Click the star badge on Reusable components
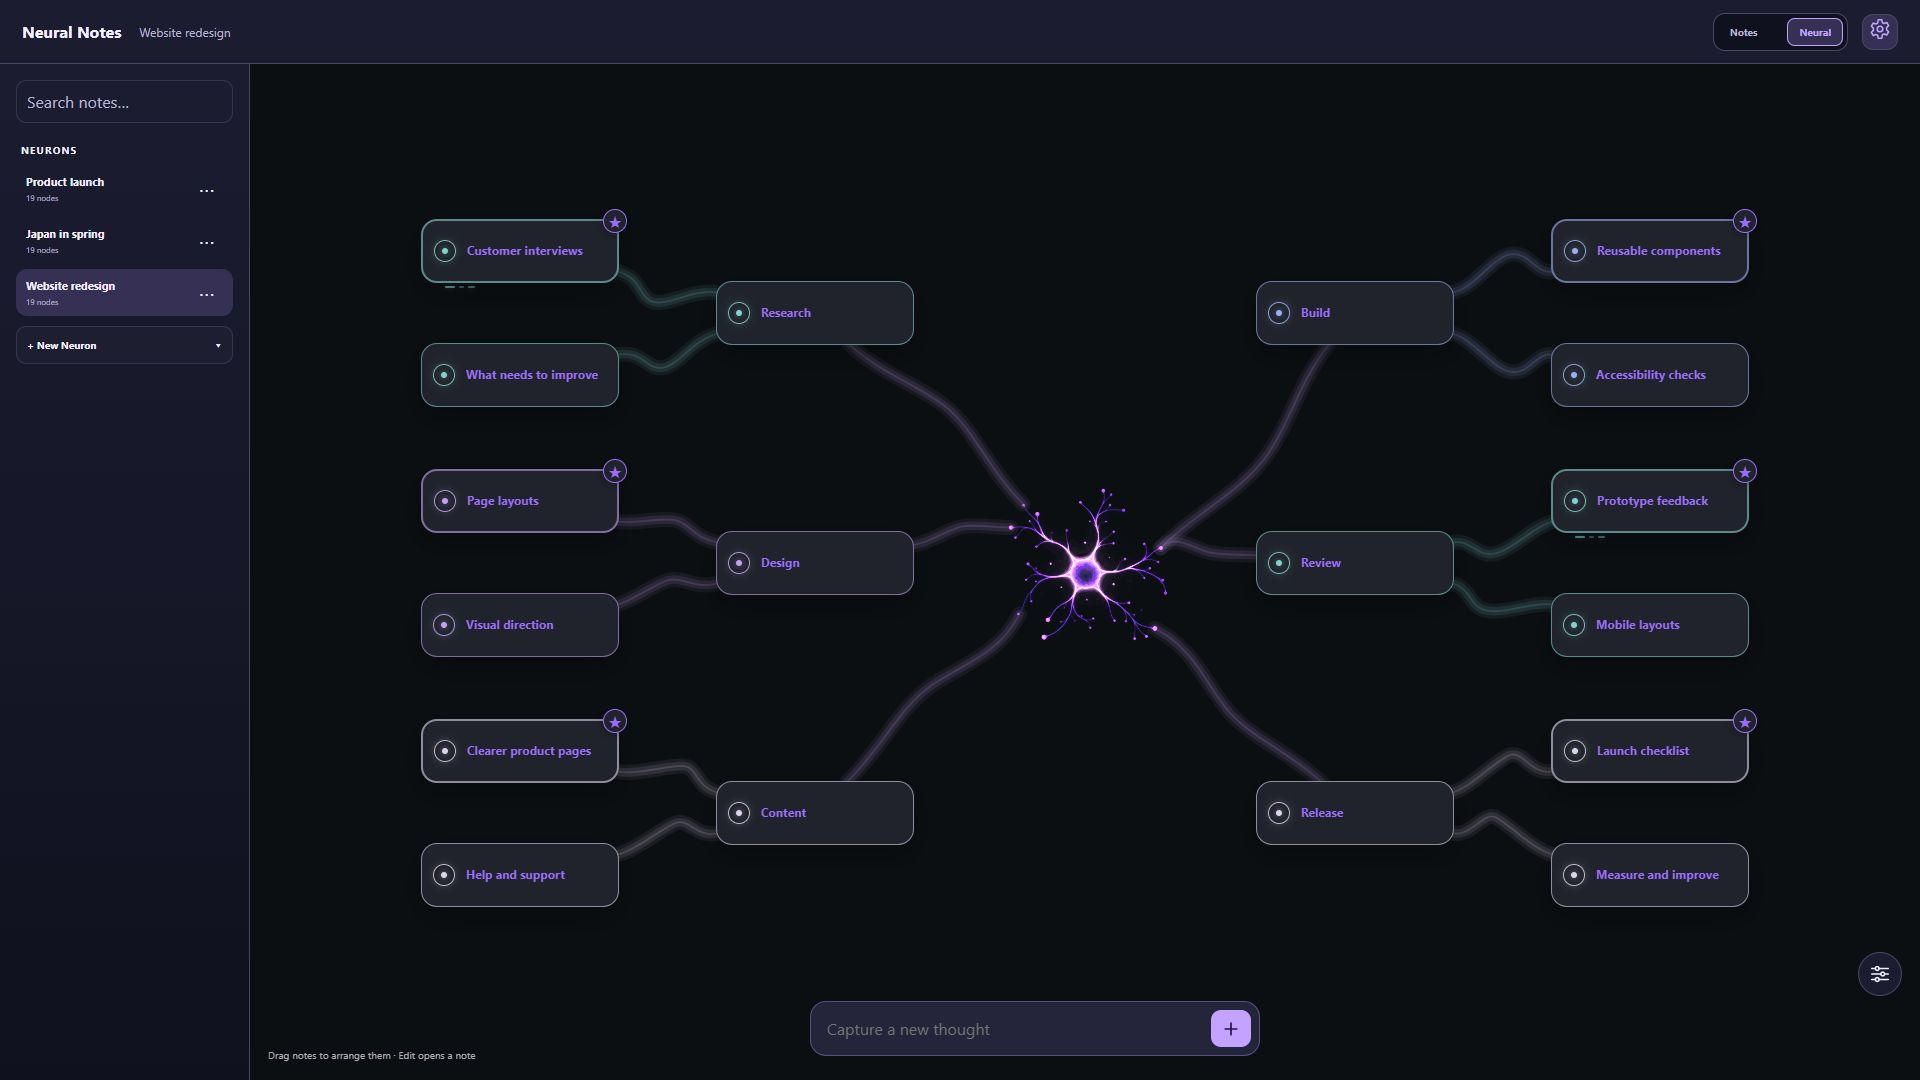This screenshot has width=1920, height=1080. (1745, 222)
